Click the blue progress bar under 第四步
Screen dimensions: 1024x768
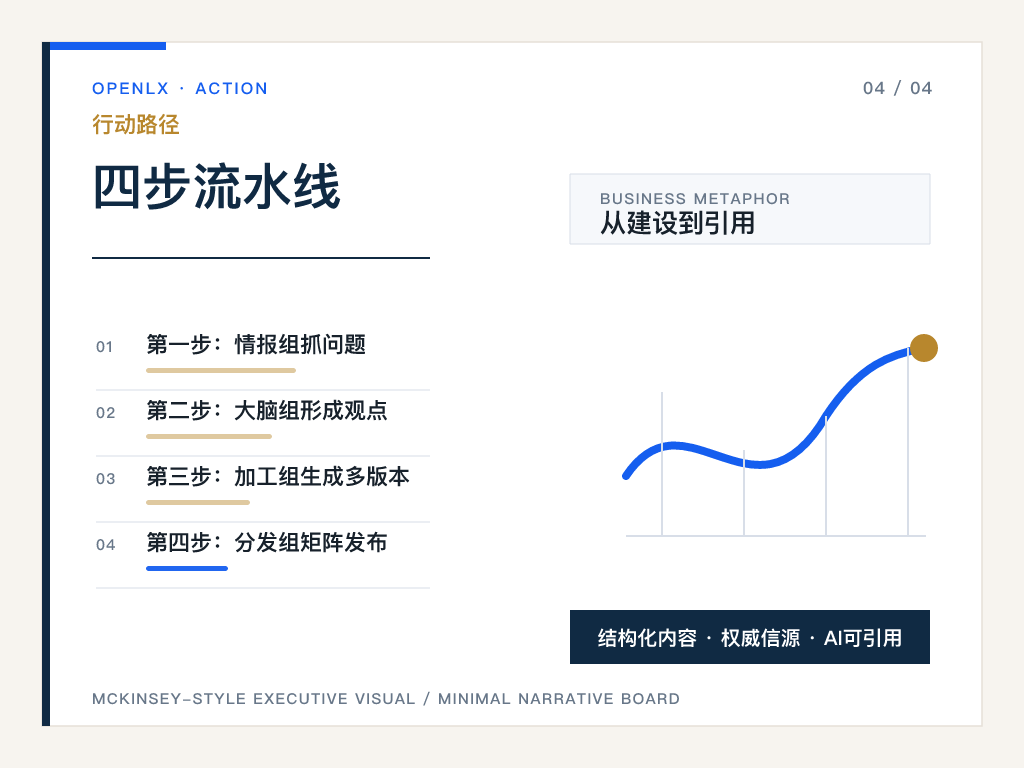click(187, 568)
